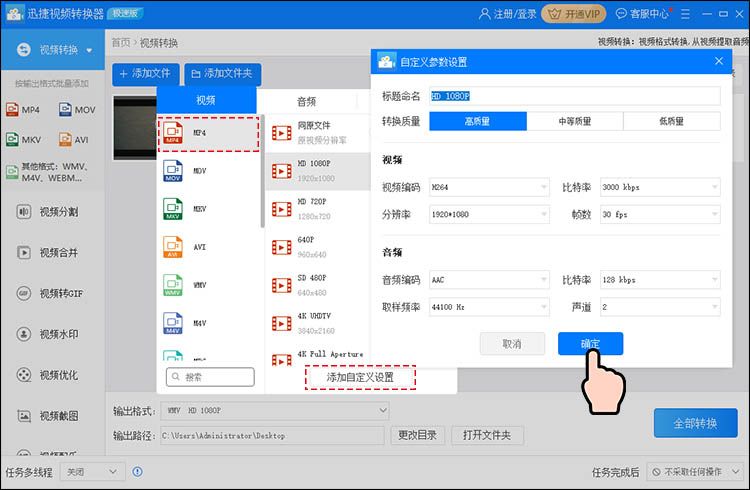Choose MP4 format in video list

[x=209, y=134]
